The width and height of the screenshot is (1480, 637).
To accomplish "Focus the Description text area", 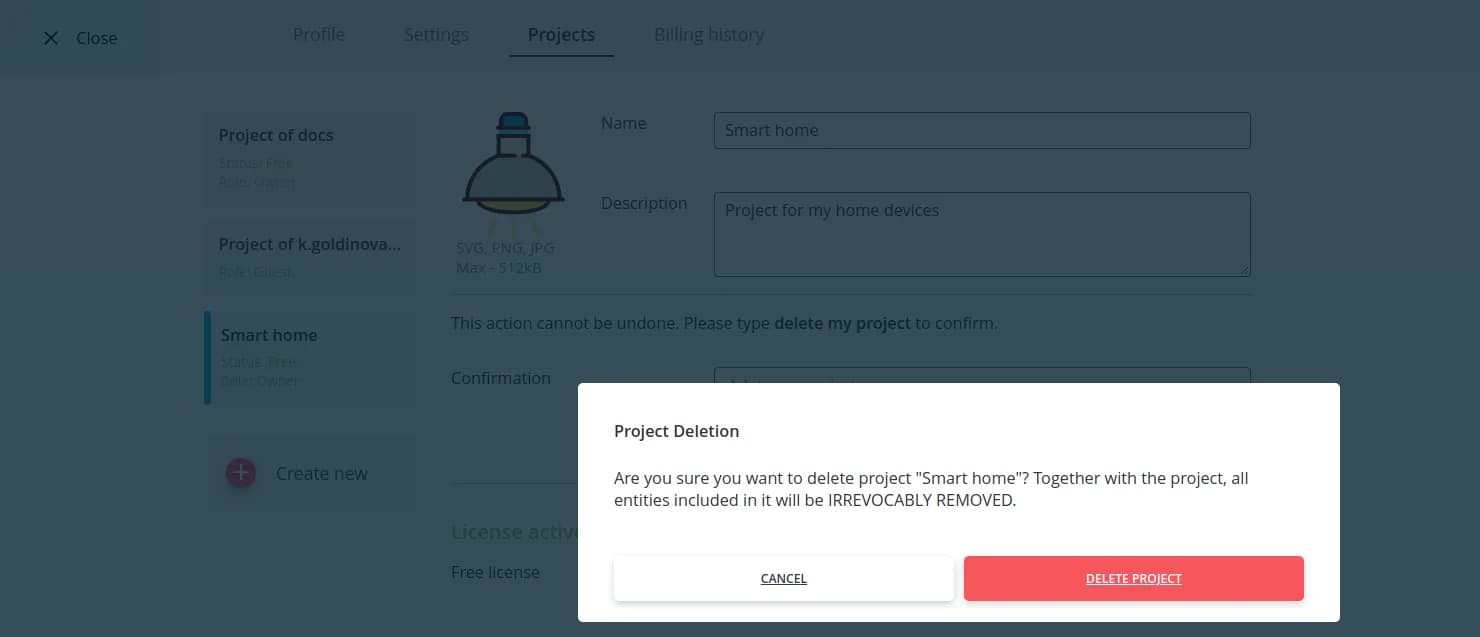I will pyautogui.click(x=981, y=234).
